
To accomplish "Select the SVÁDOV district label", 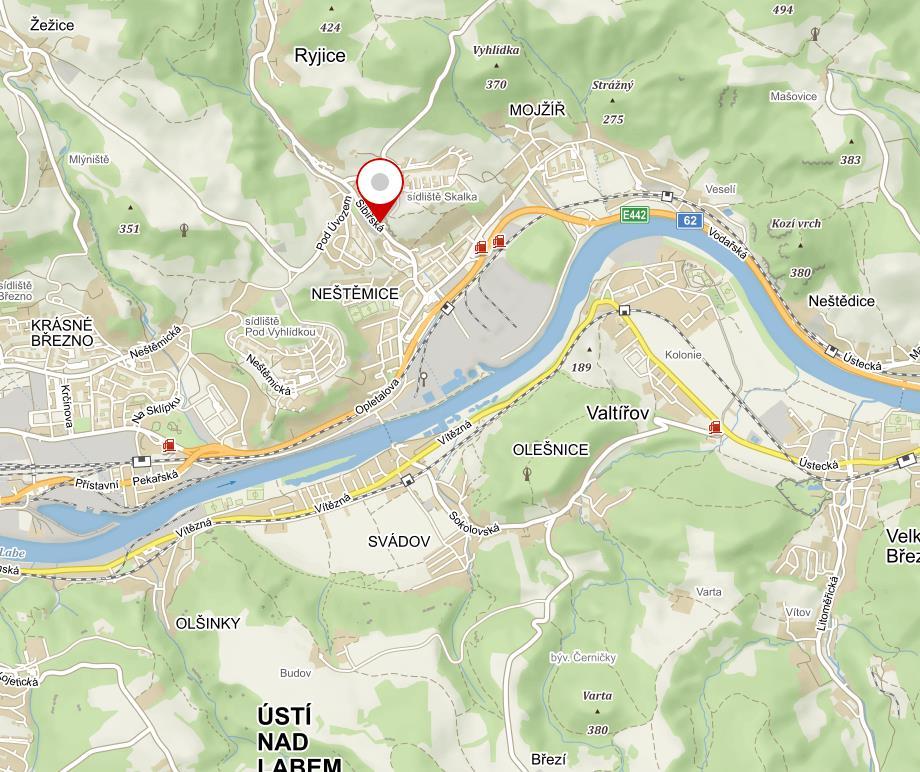I will 399,541.
